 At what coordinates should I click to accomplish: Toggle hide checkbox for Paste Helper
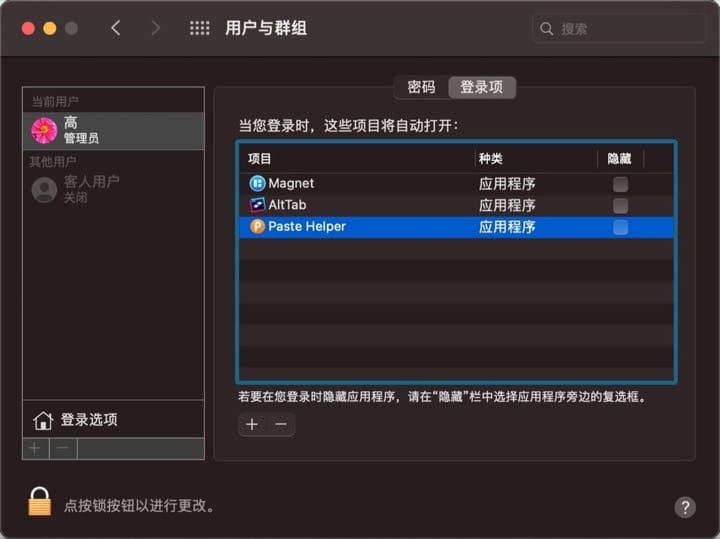point(620,227)
